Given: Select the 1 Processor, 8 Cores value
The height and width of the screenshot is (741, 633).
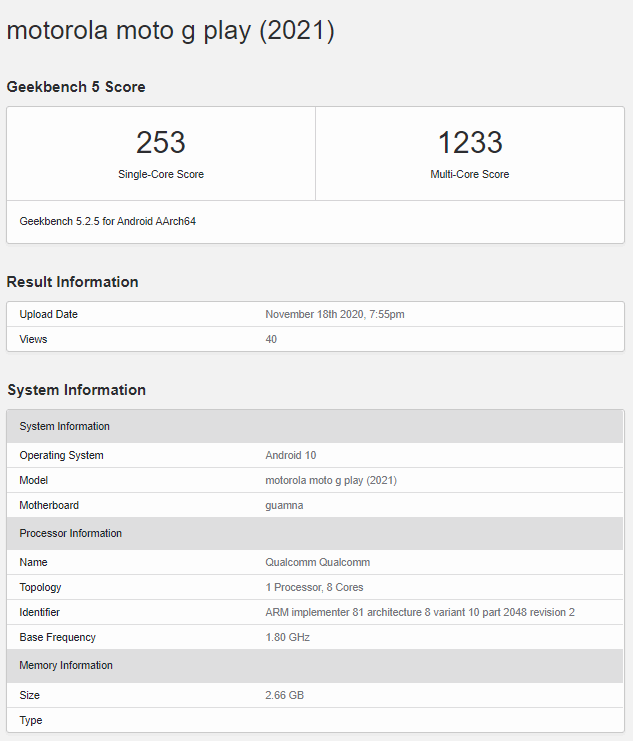Looking at the screenshot, I should click(314, 587).
